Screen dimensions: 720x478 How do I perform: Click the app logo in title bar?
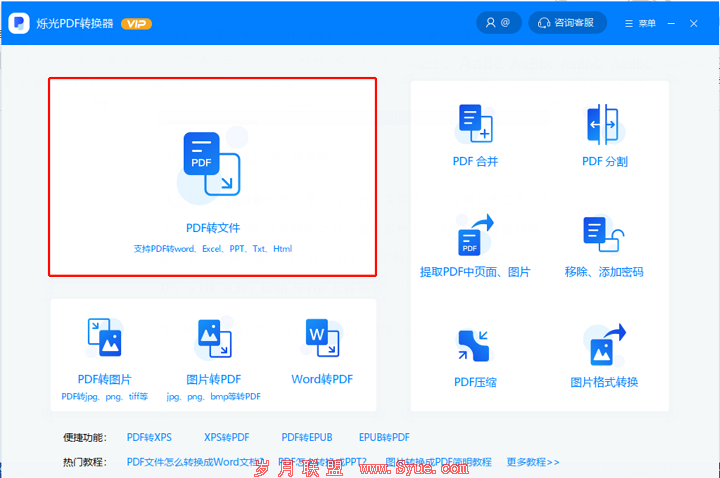point(19,23)
